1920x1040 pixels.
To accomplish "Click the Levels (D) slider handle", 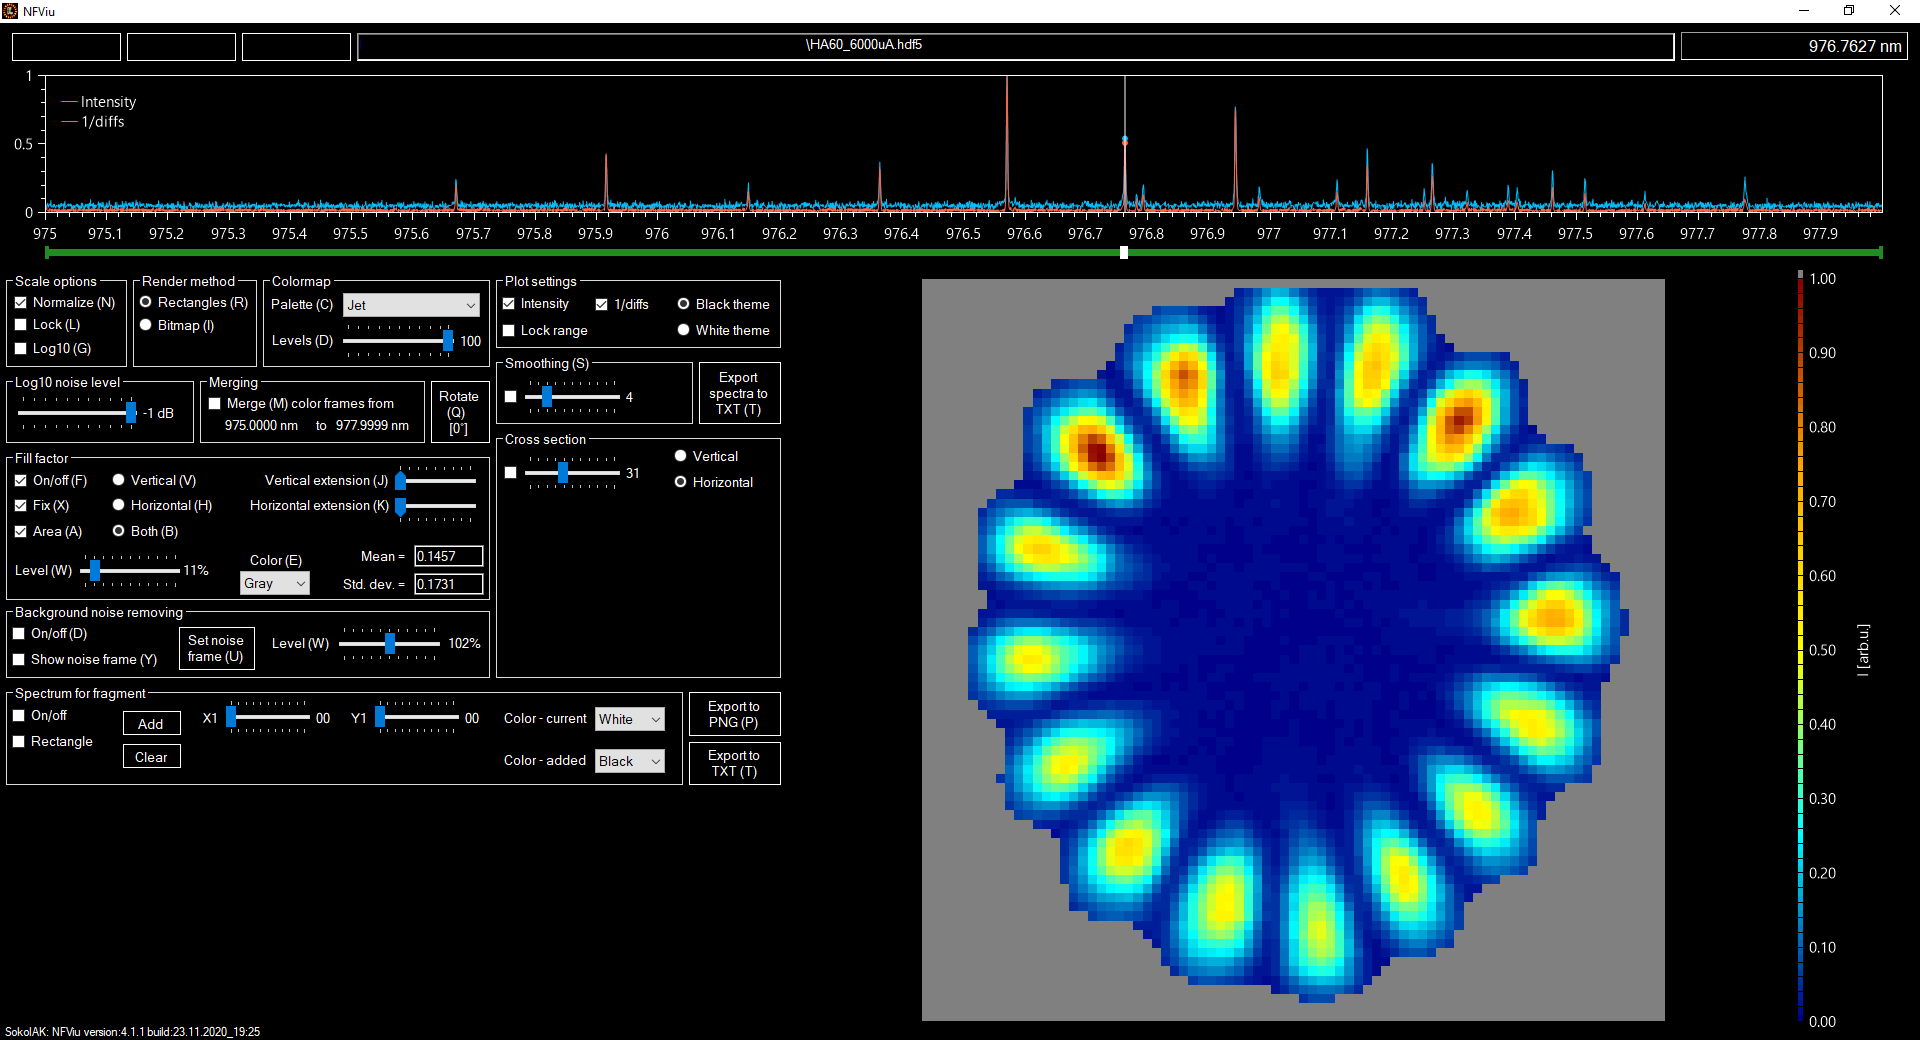I will coord(448,341).
